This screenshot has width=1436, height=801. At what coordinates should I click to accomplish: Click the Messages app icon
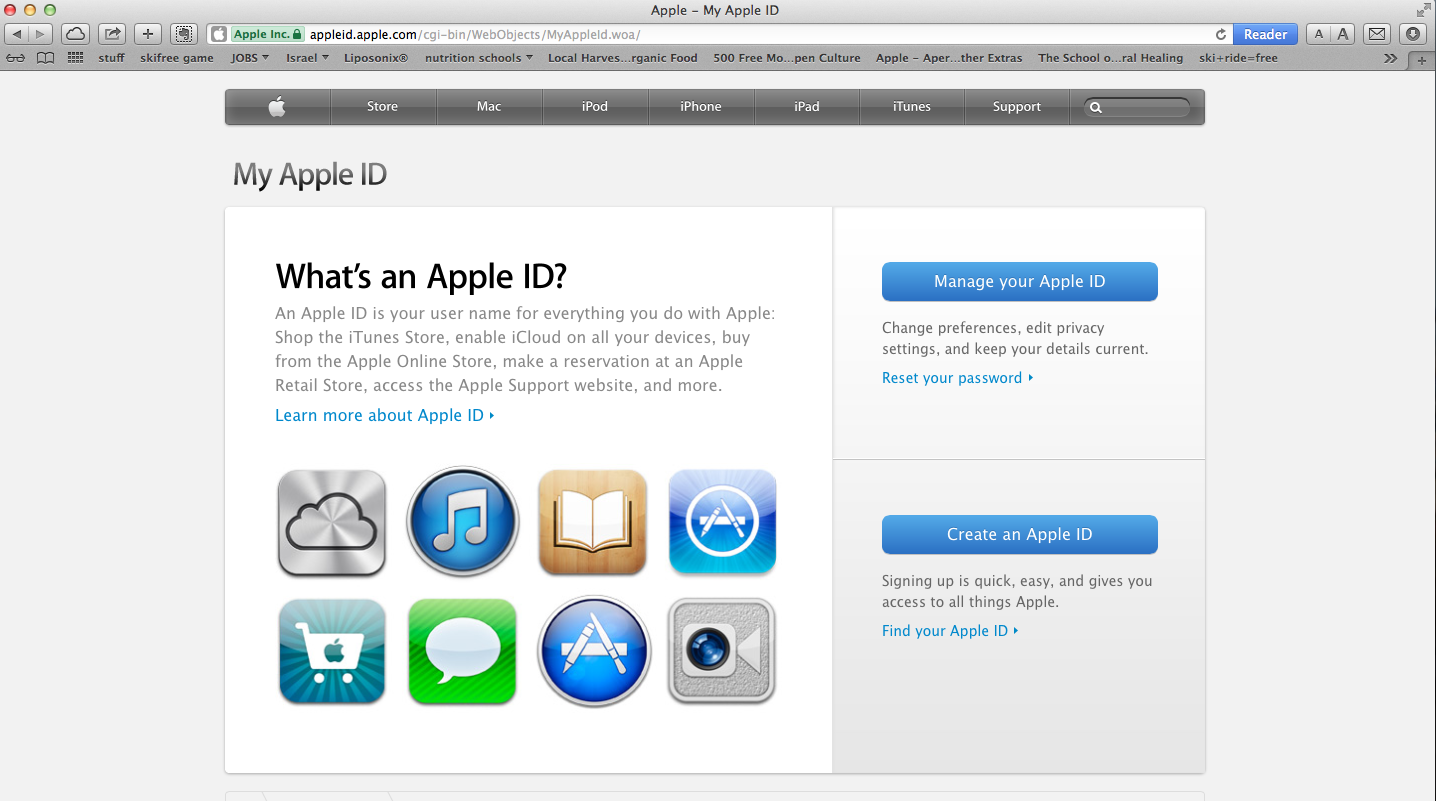click(461, 651)
